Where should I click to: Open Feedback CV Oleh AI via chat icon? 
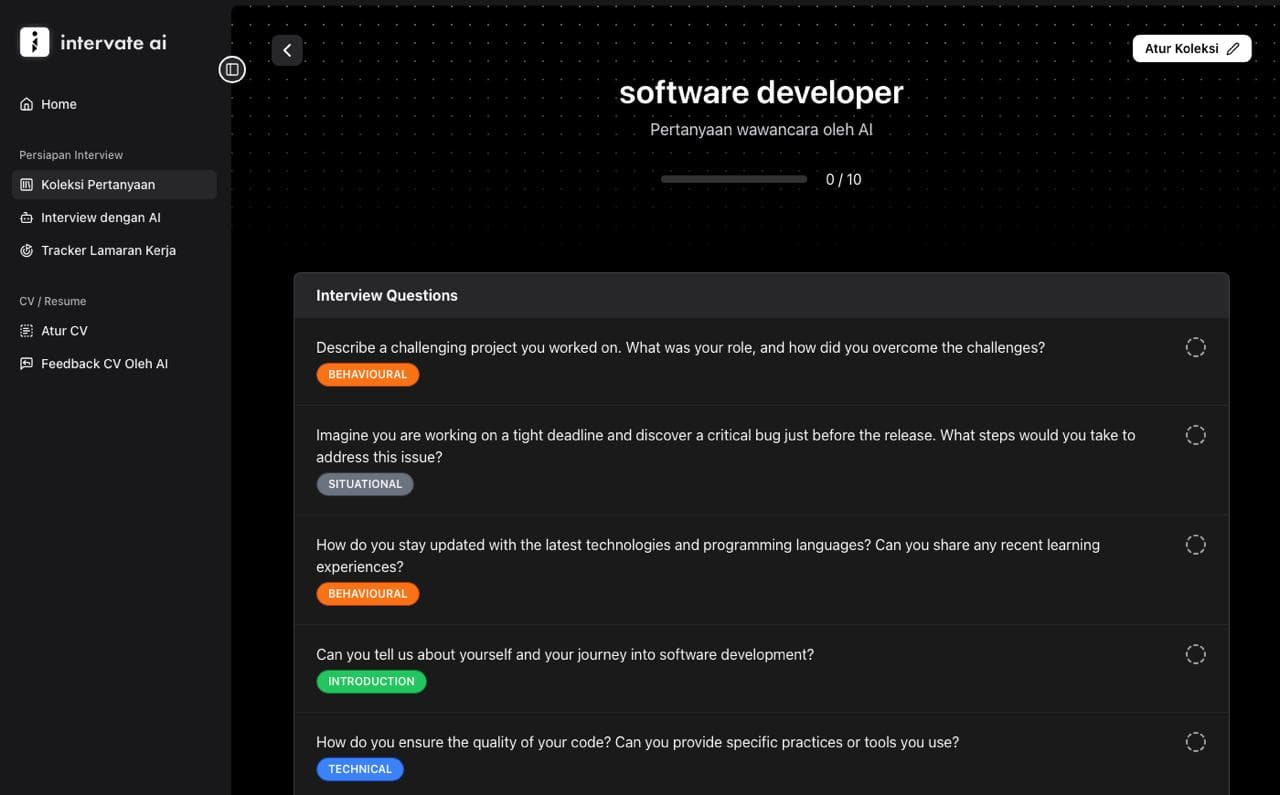(x=25, y=363)
